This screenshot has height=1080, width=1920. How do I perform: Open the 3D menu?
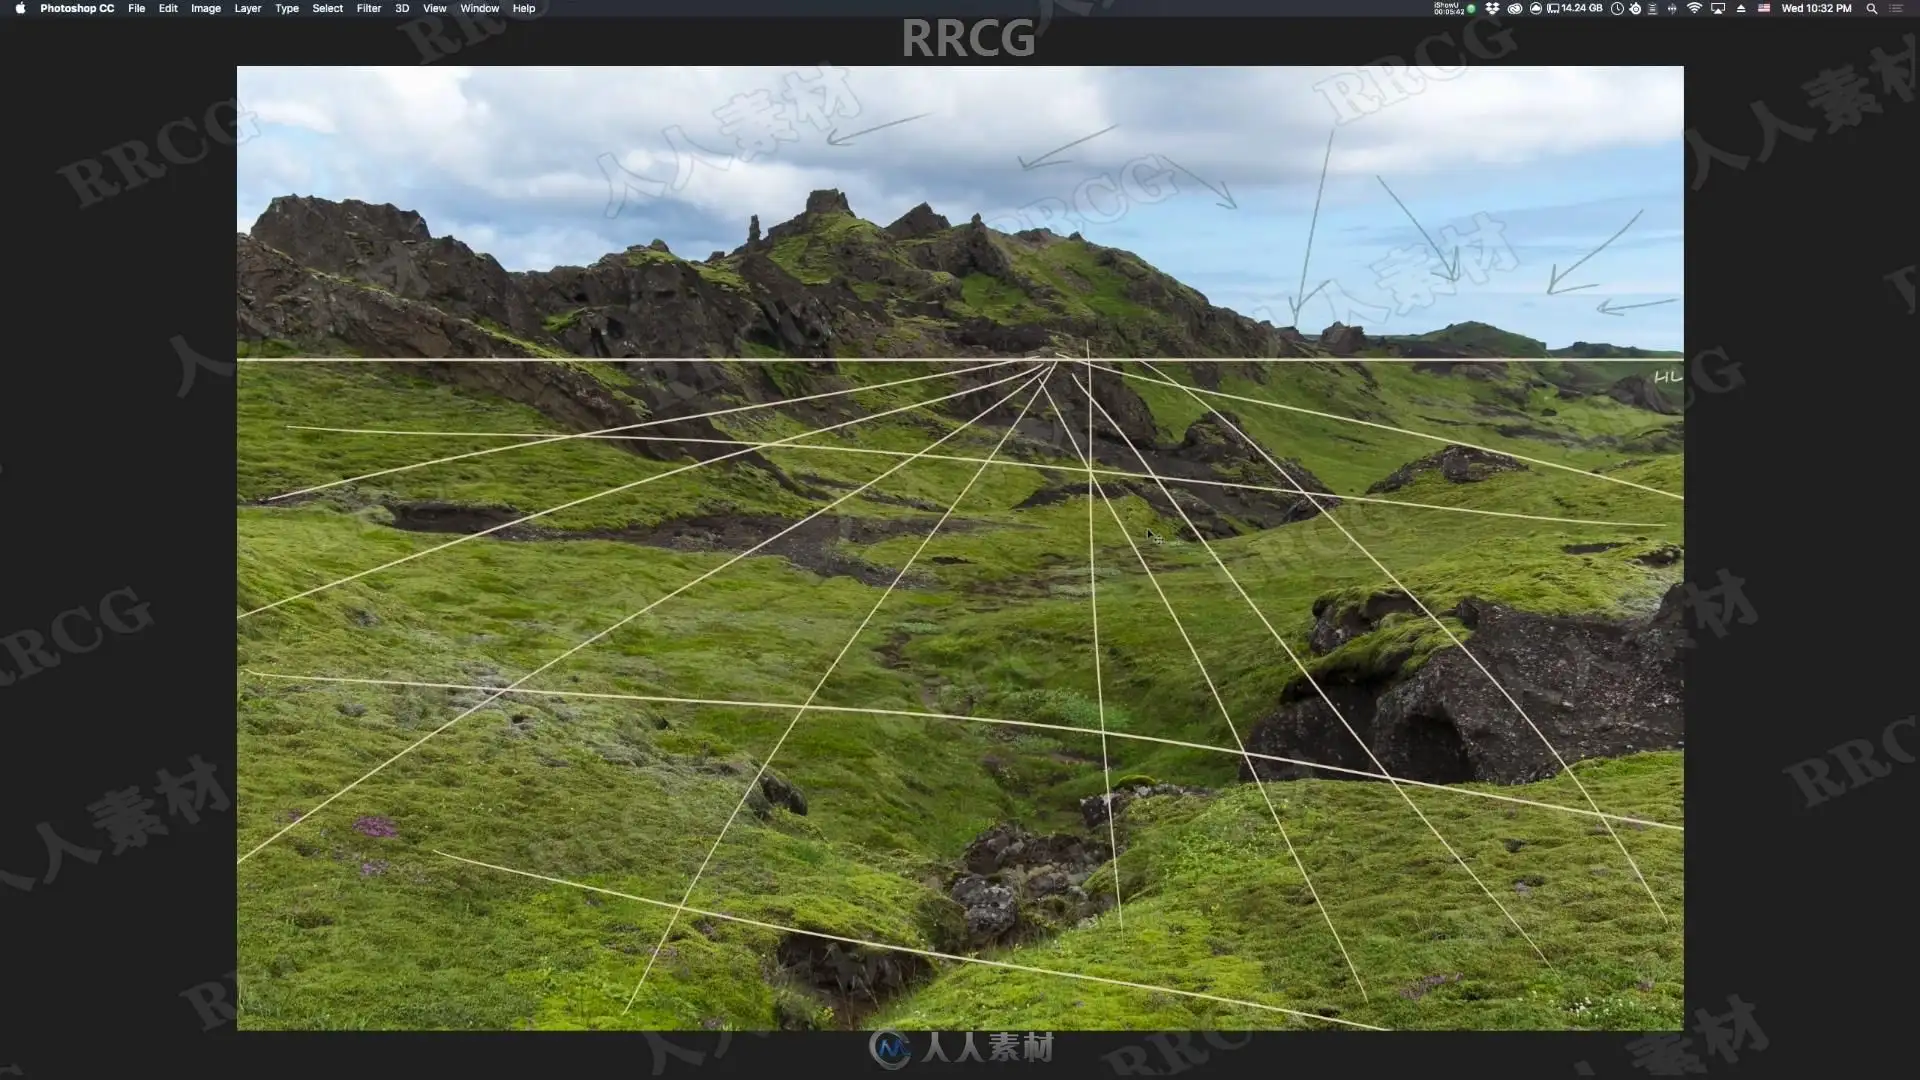coord(402,8)
